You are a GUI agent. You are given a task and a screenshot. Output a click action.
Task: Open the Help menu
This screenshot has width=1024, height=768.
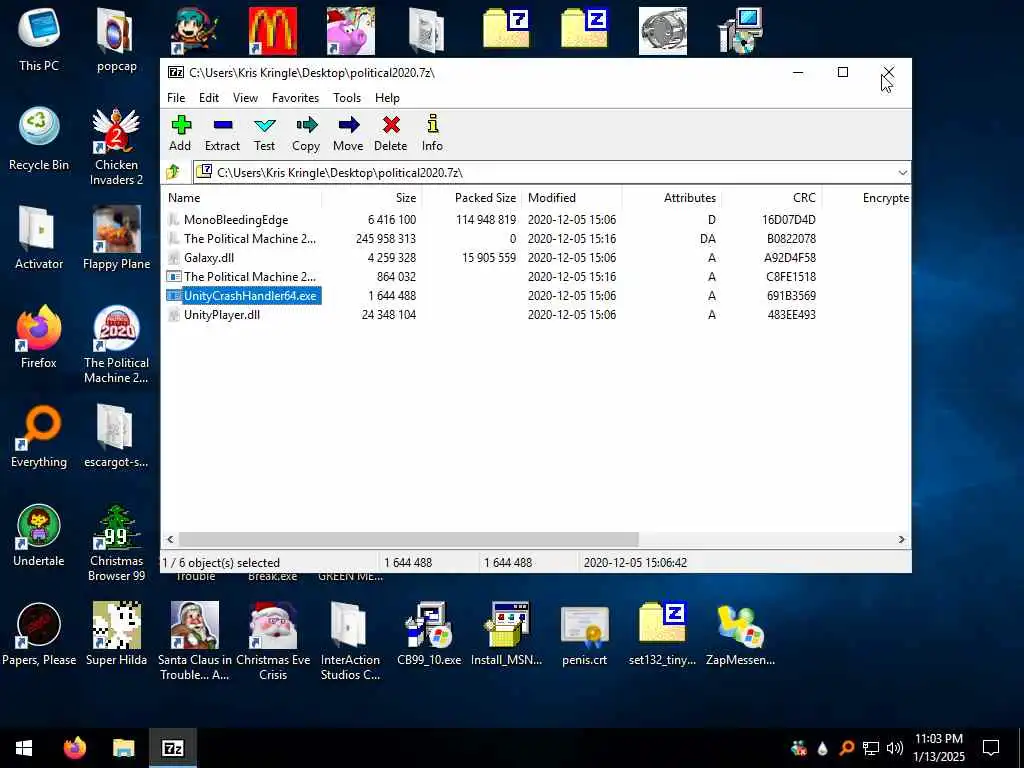[387, 98]
